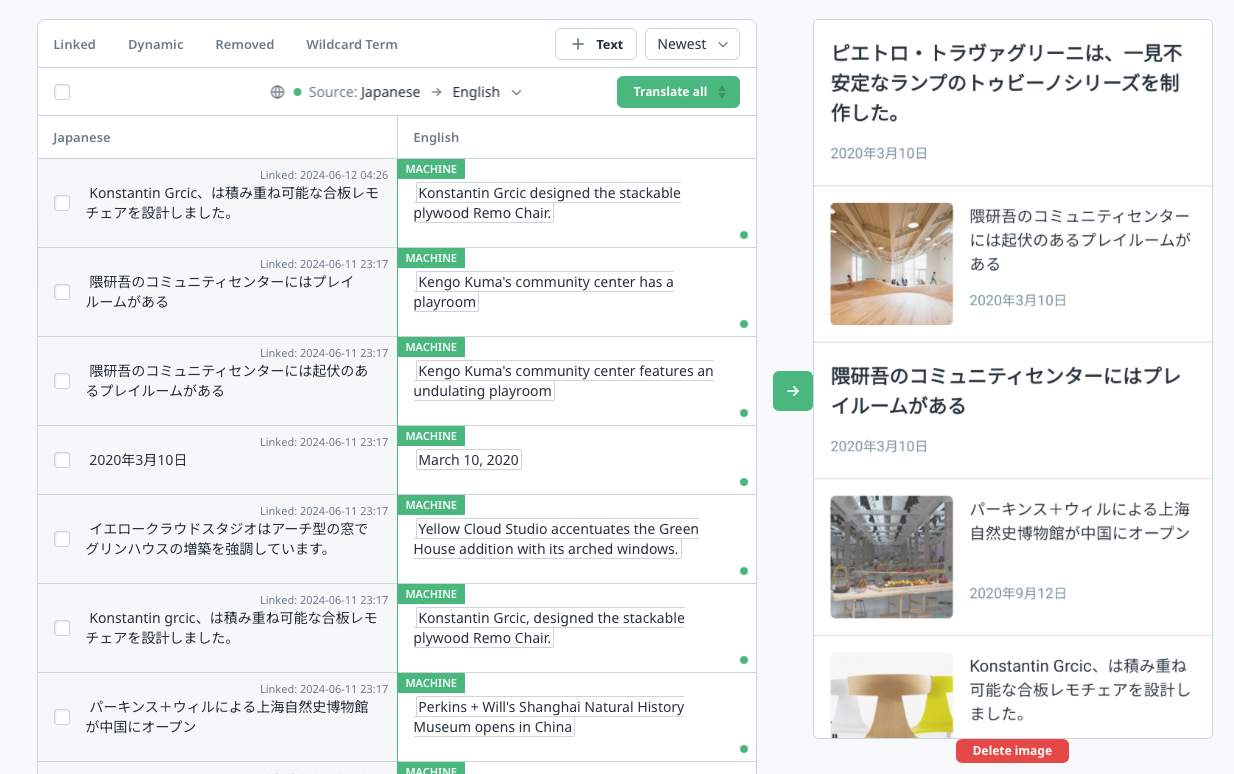Click the wooden playroom preview thumbnail
This screenshot has width=1234, height=774.
[892, 264]
